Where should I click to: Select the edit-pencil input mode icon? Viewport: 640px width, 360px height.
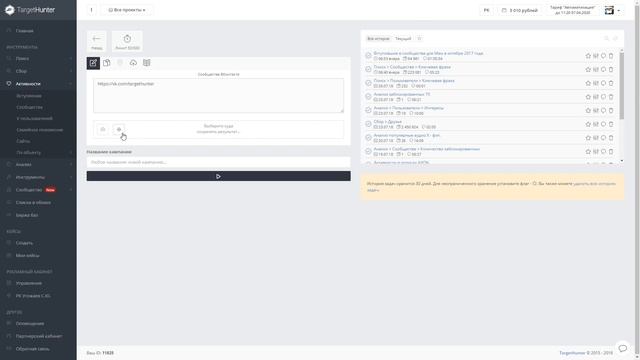(93, 63)
